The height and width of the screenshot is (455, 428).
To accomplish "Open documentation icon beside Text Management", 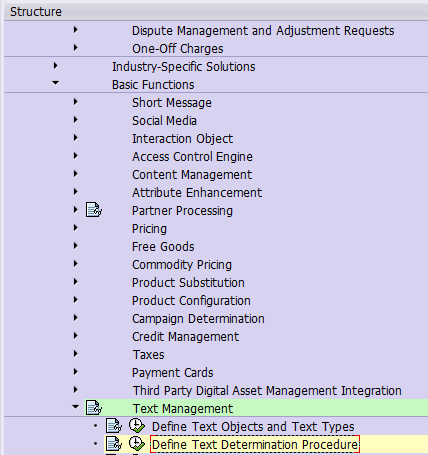I will (x=94, y=408).
